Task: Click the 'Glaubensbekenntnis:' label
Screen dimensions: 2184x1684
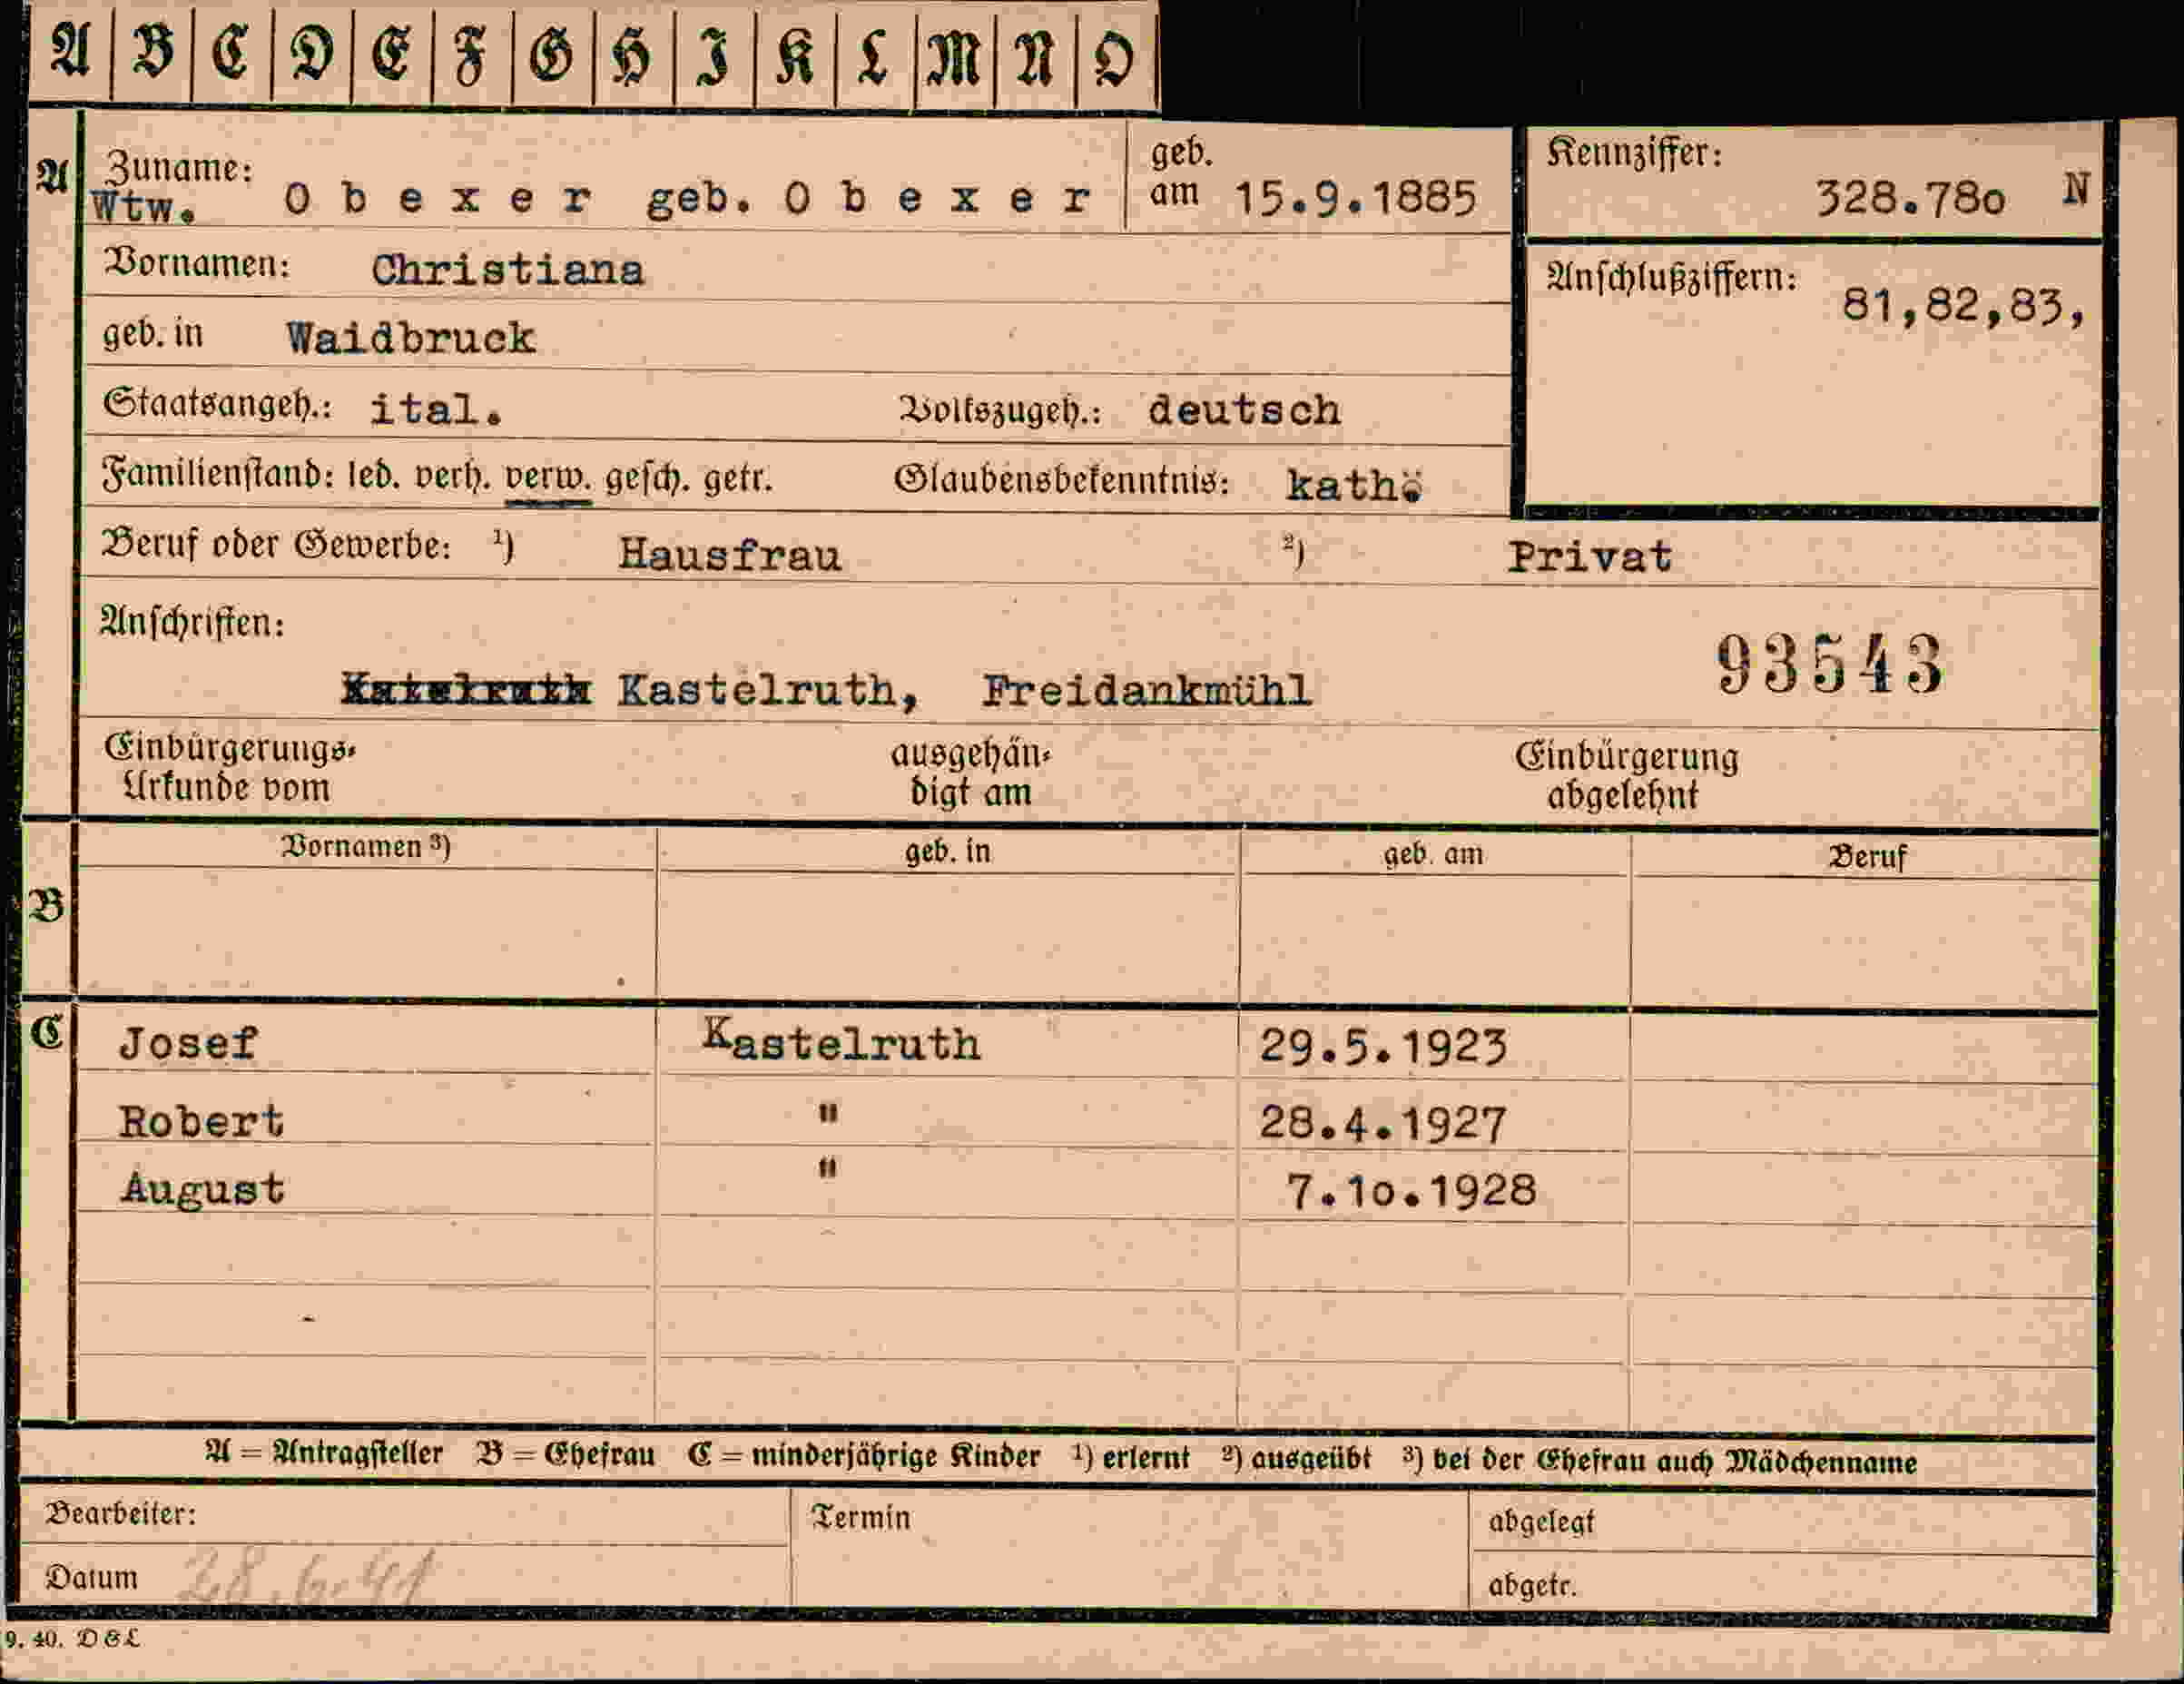Action: [1061, 480]
